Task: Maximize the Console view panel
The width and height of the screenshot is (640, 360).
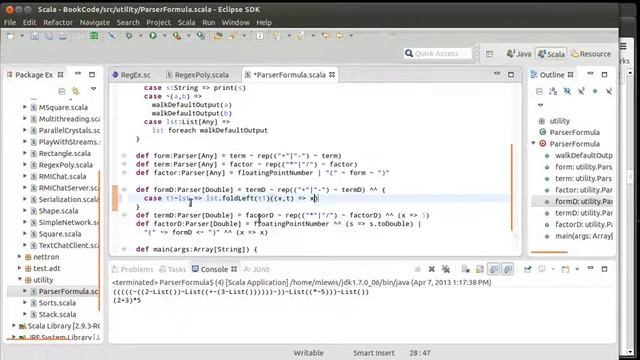Action: [604, 269]
